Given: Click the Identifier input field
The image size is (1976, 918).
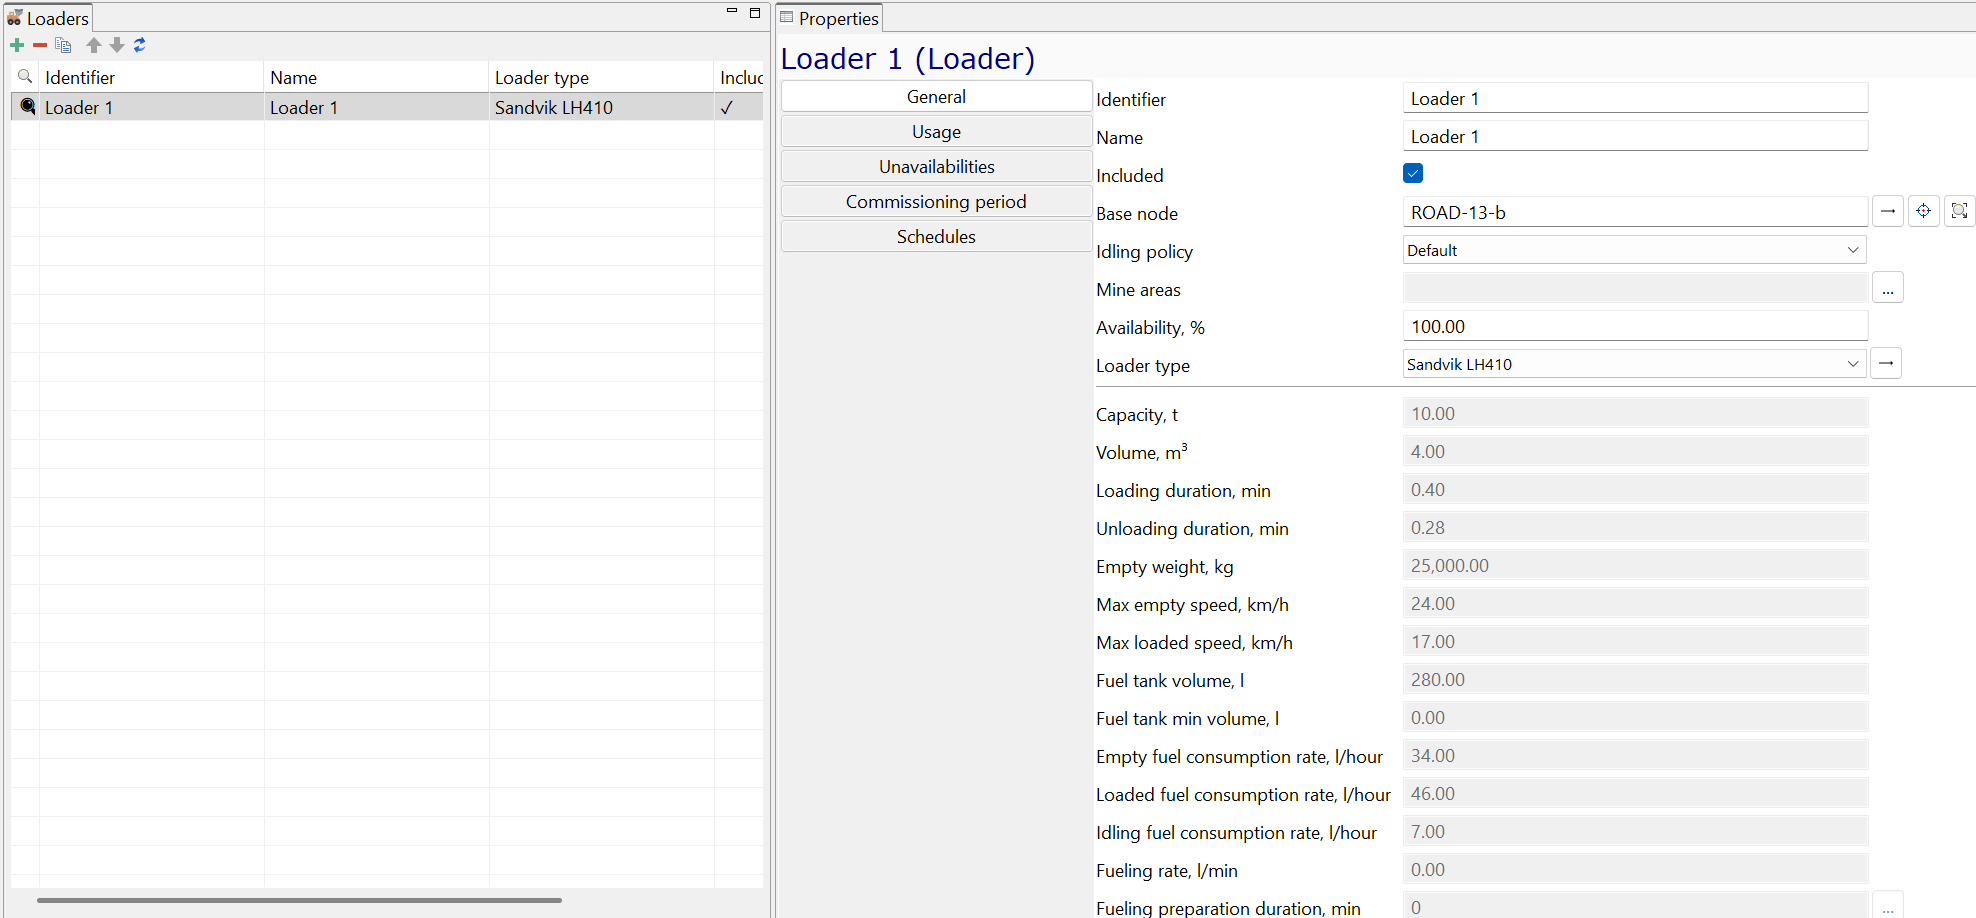Looking at the screenshot, I should 1635,98.
